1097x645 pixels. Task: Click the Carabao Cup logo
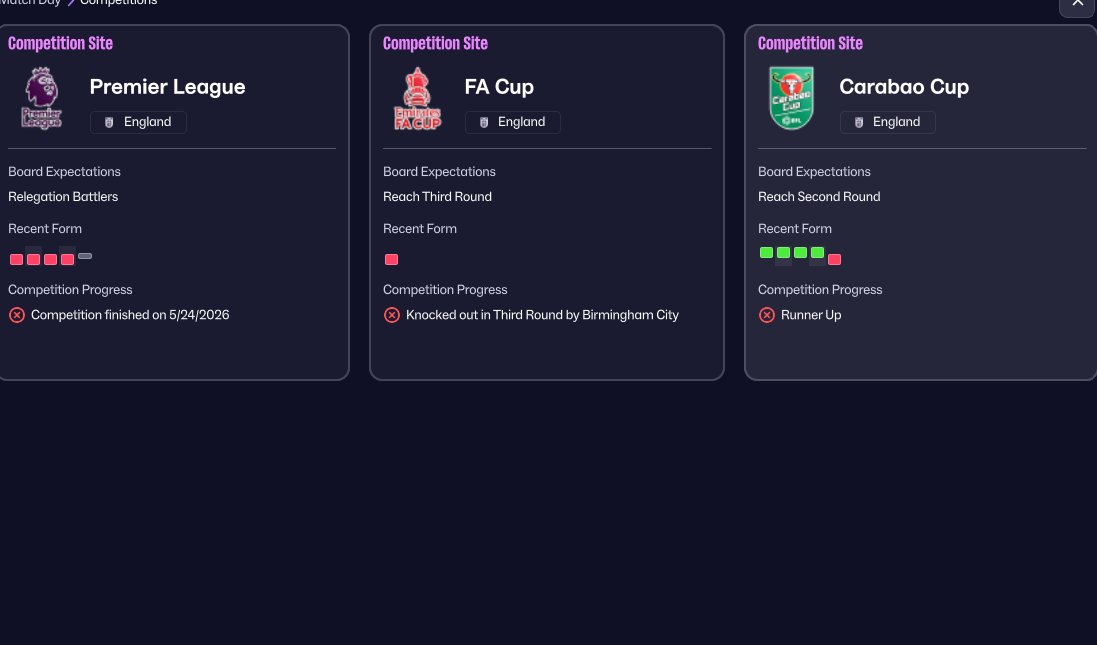pos(791,98)
